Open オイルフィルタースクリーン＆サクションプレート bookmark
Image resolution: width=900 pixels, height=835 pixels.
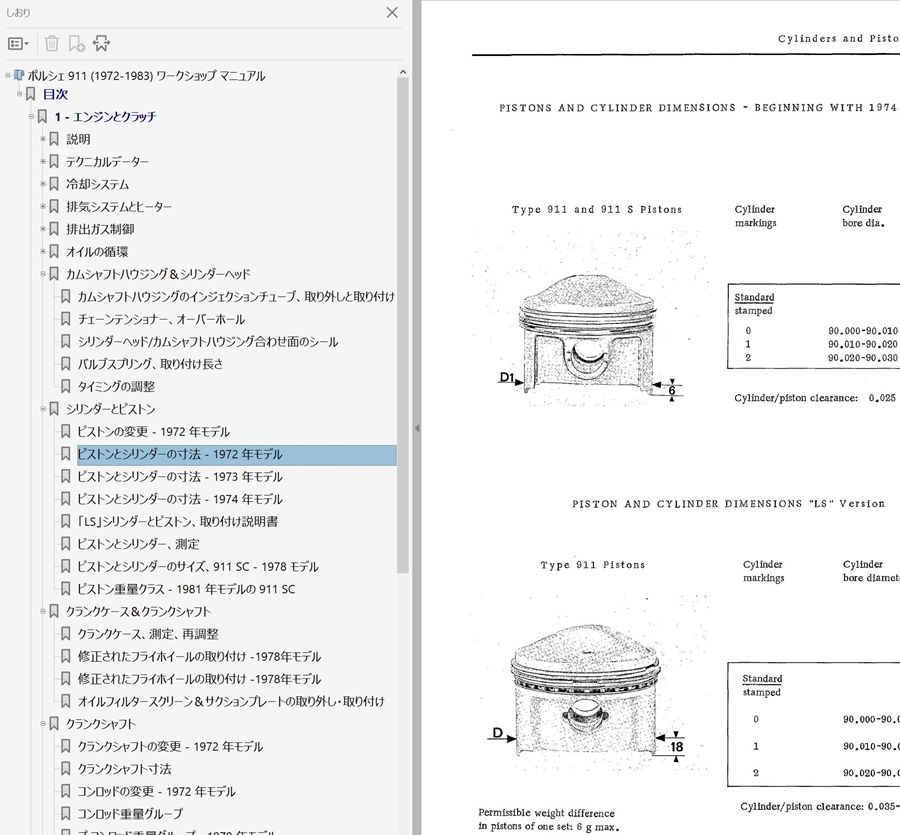(231, 701)
